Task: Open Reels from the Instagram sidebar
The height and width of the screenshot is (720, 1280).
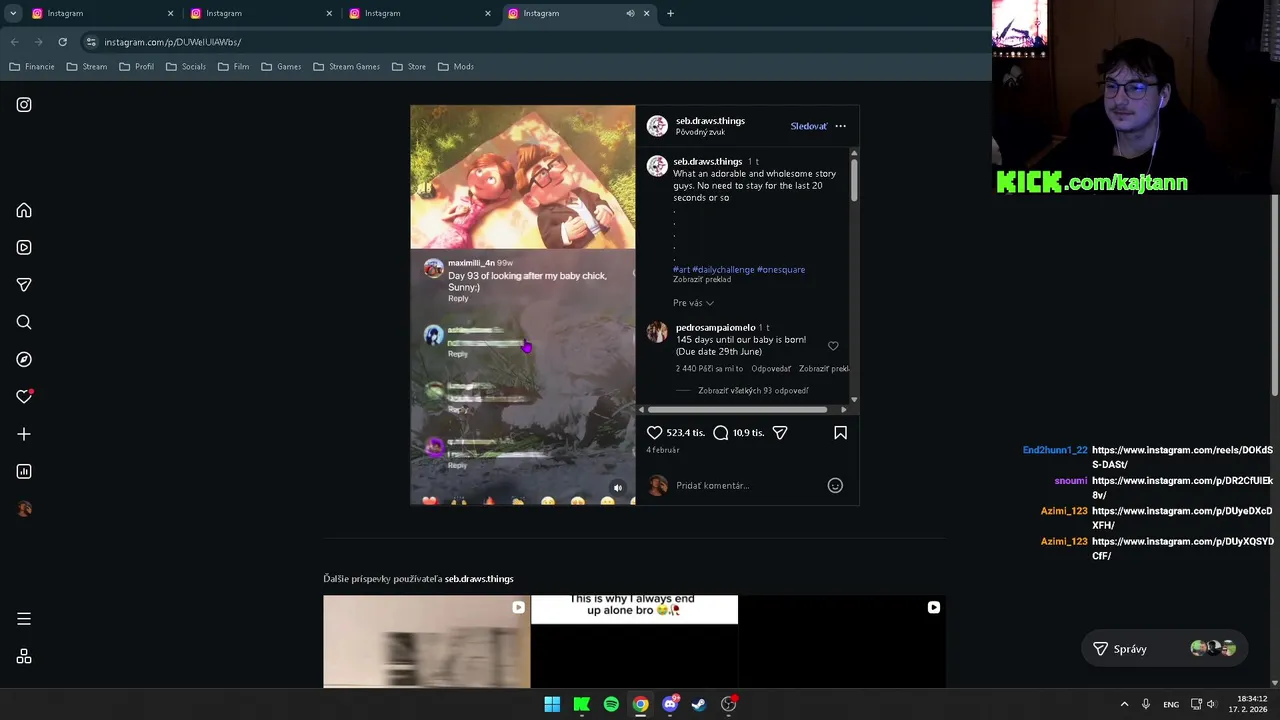Action: 24,248
